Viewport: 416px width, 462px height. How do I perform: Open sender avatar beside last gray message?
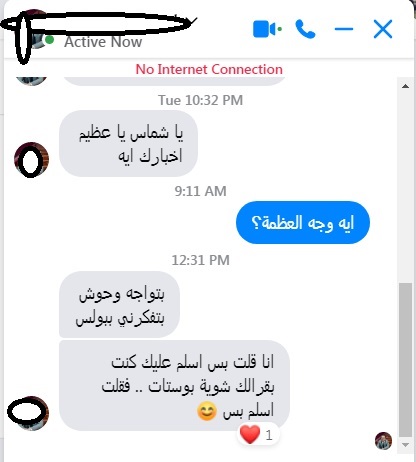tap(29, 413)
